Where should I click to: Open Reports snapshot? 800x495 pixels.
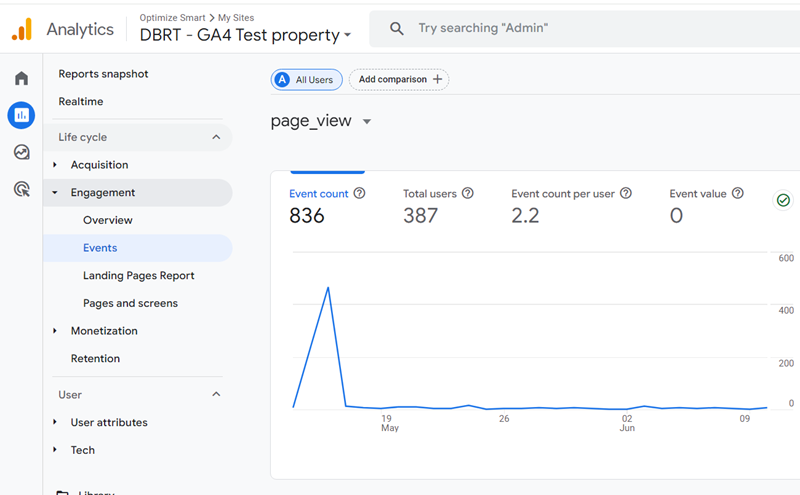(103, 74)
